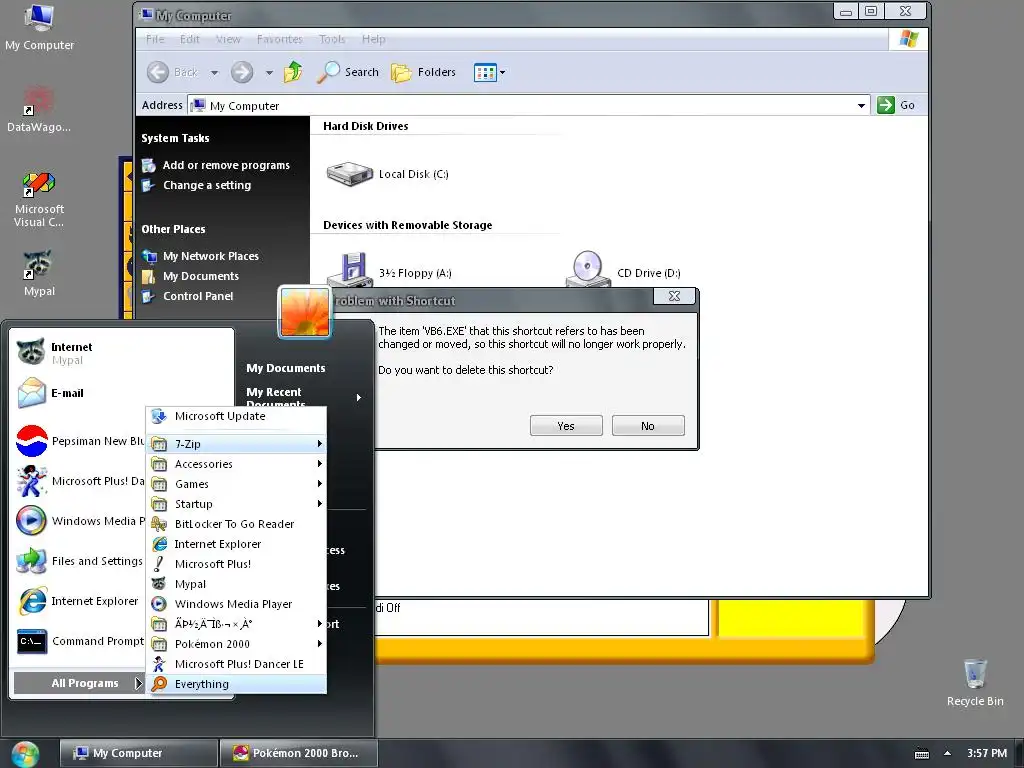The height and width of the screenshot is (768, 1024).
Task: Close the Problem with Shortcut dialog
Action: pos(674,296)
